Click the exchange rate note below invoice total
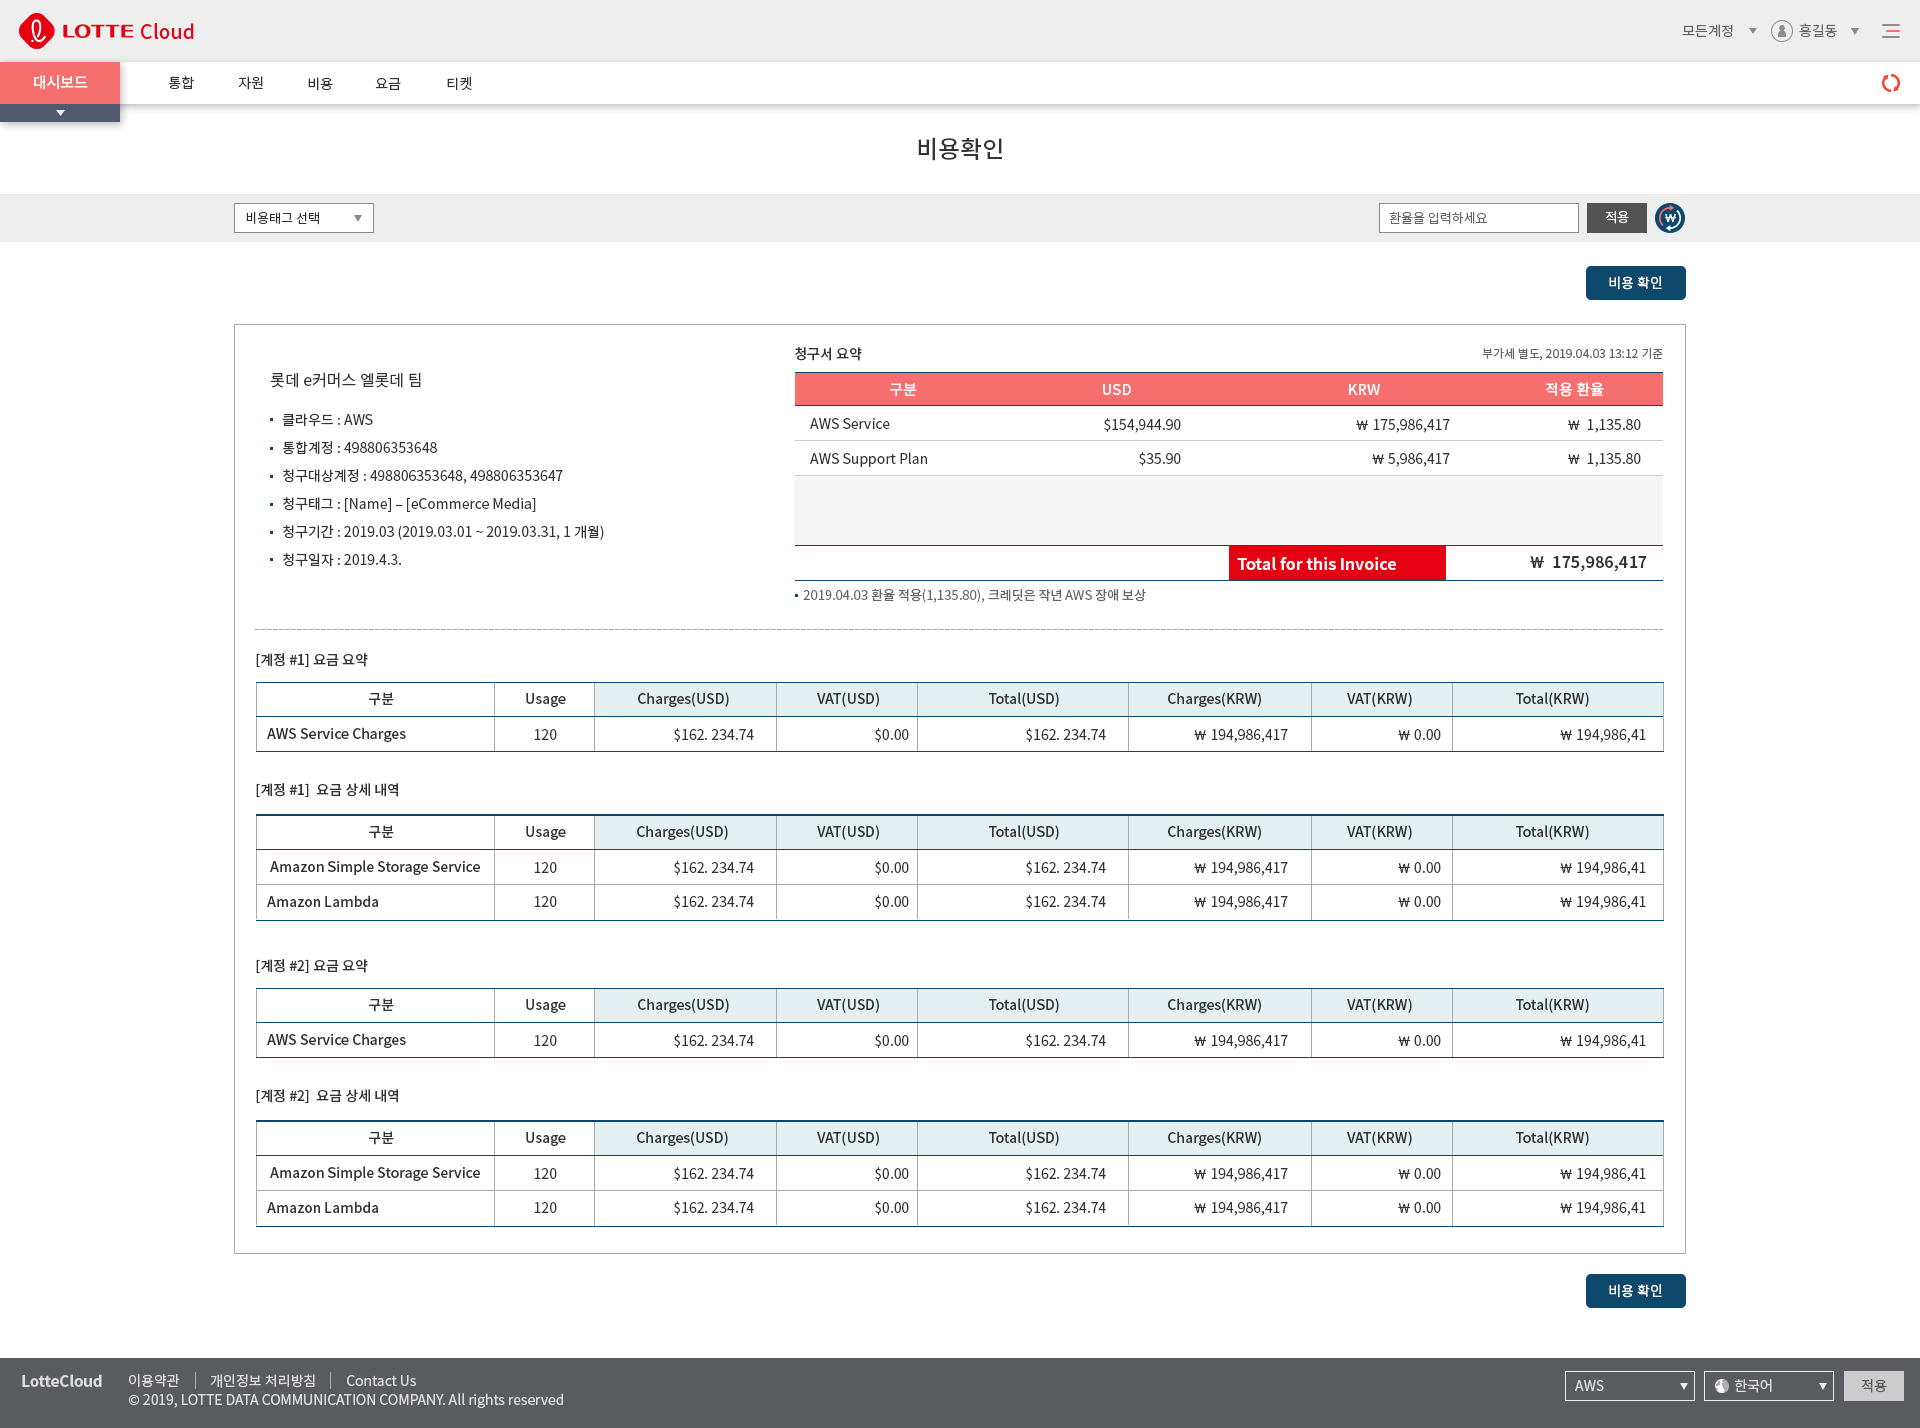Viewport: 1920px width, 1428px height. click(974, 595)
